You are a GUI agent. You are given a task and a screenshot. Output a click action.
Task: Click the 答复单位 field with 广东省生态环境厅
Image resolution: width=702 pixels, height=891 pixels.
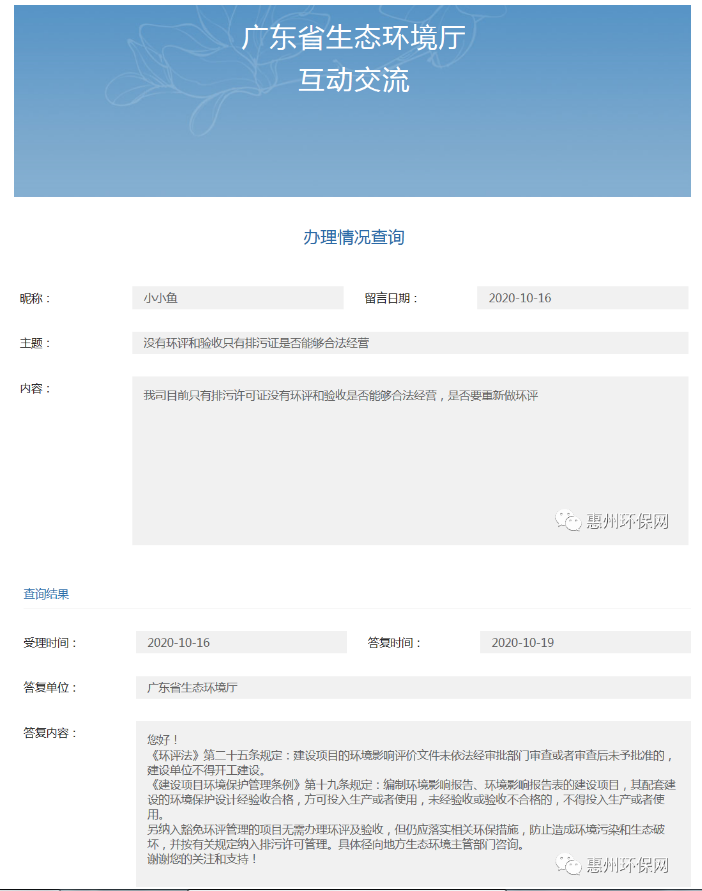click(x=412, y=687)
